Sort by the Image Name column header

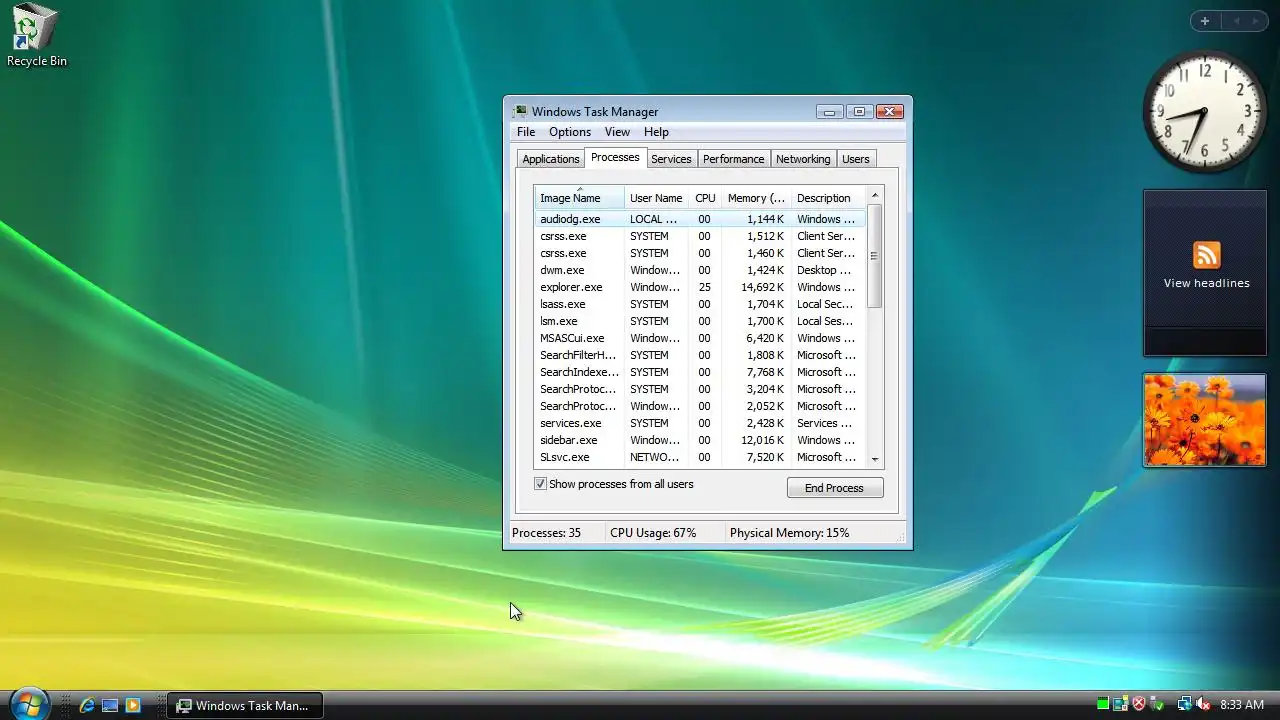click(x=579, y=198)
